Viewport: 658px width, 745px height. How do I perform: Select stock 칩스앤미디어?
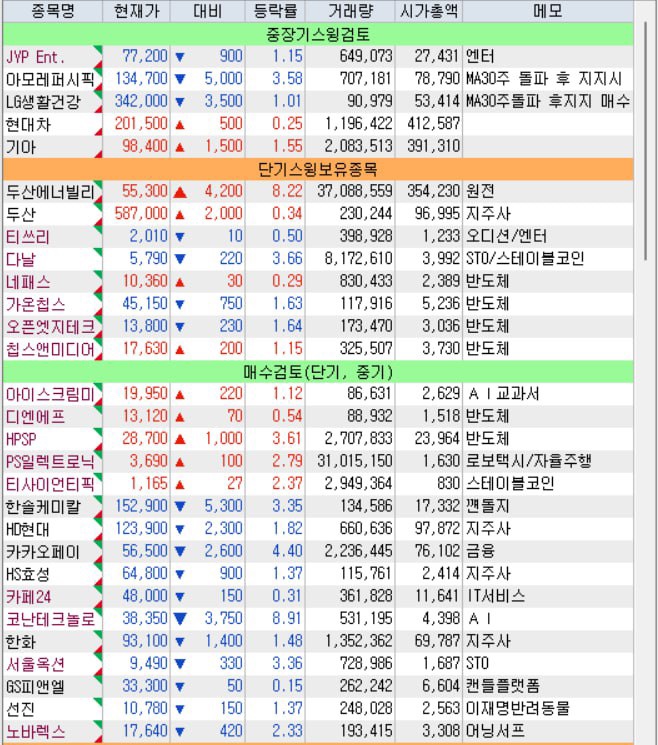pyautogui.click(x=52, y=349)
